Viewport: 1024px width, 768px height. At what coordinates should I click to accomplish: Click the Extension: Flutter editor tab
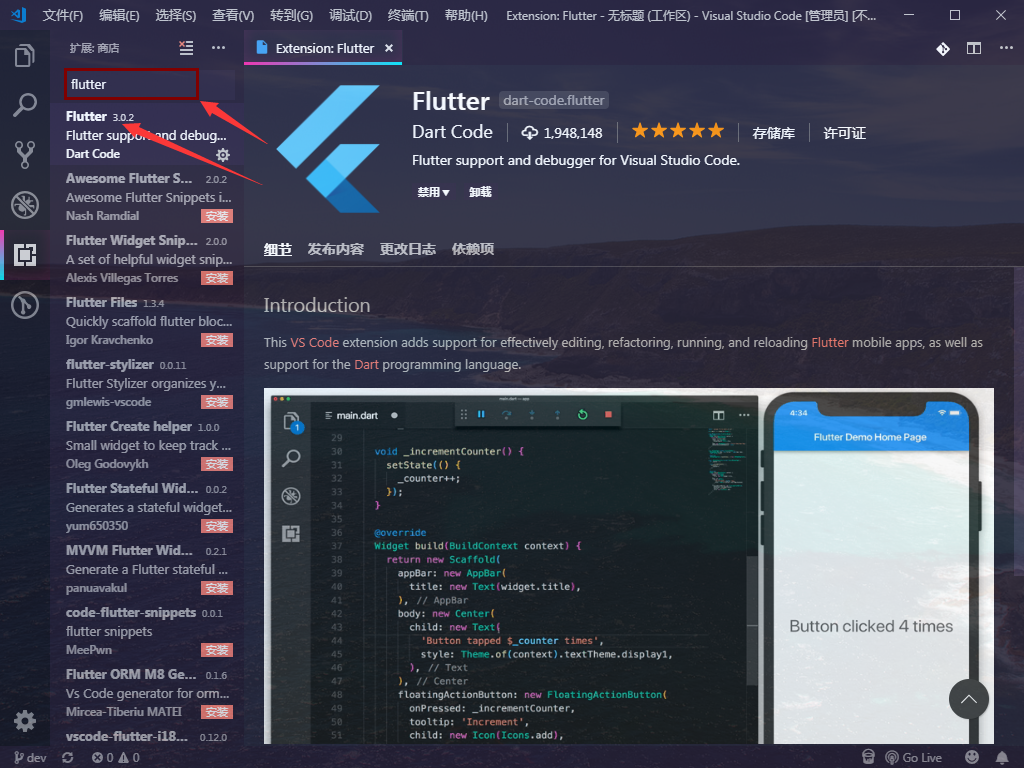pos(323,48)
